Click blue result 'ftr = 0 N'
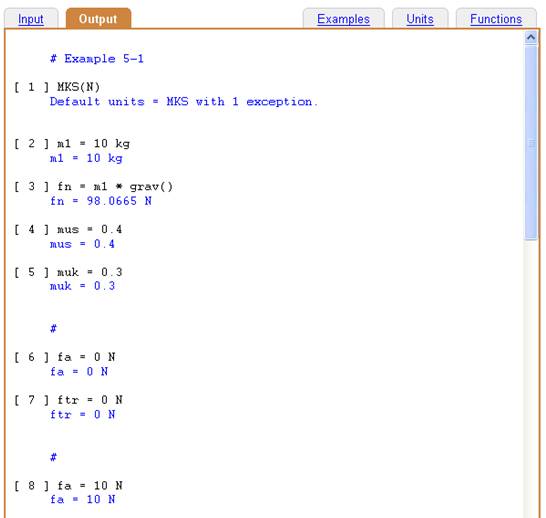This screenshot has width=546, height=518. (x=82, y=415)
